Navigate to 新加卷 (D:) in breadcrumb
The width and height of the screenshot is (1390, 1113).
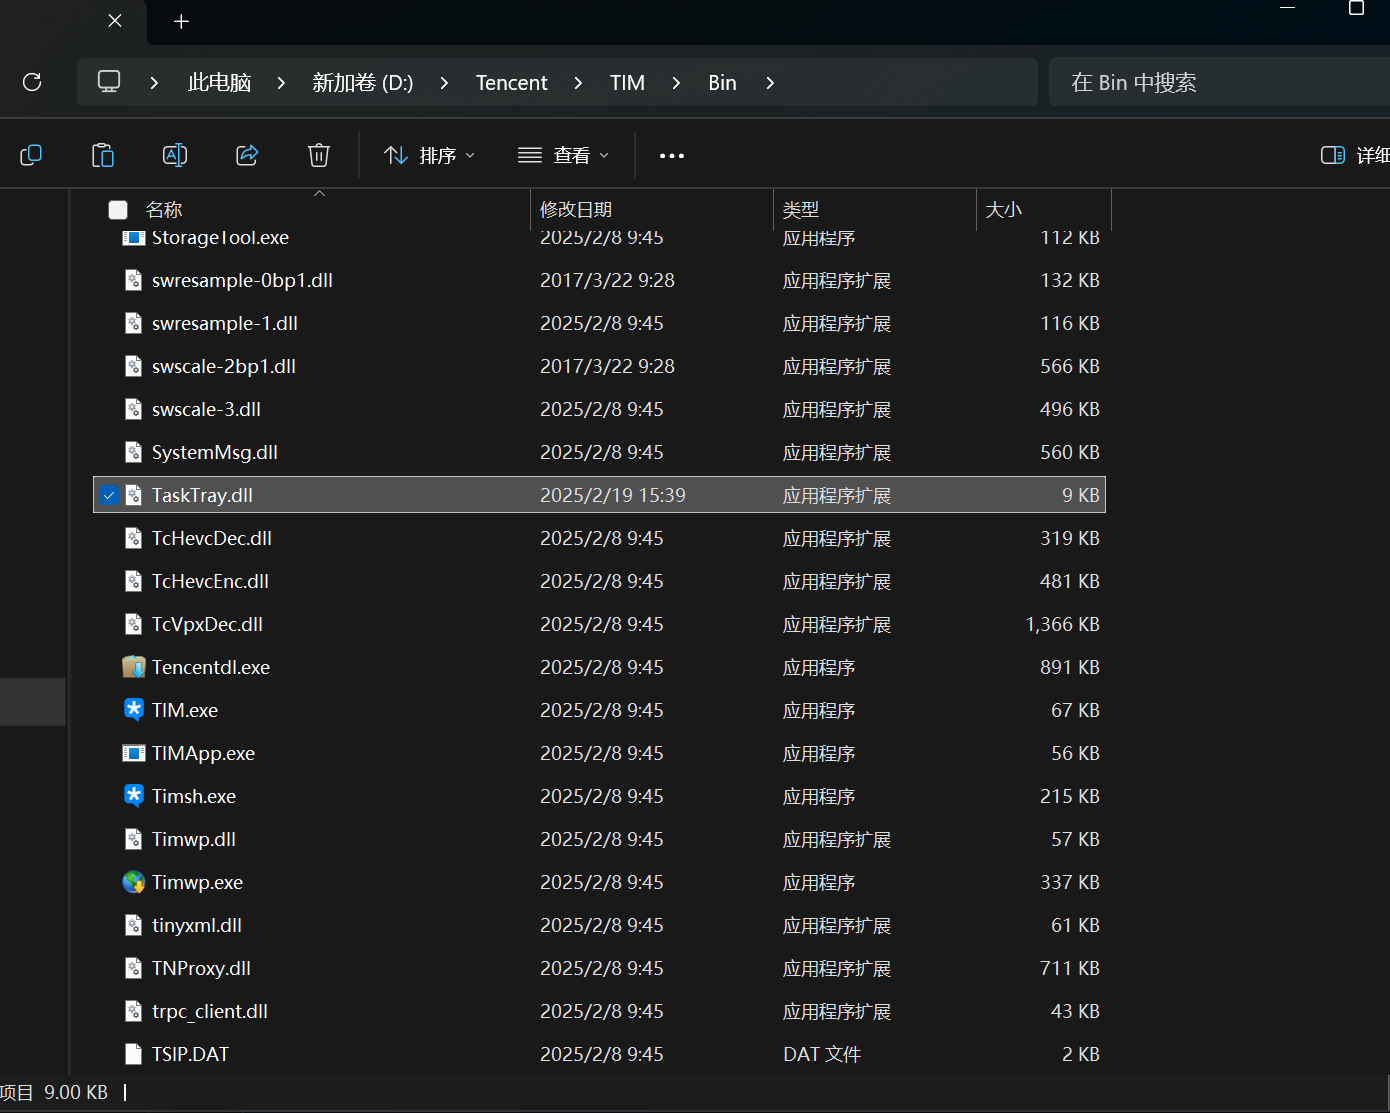click(x=363, y=83)
